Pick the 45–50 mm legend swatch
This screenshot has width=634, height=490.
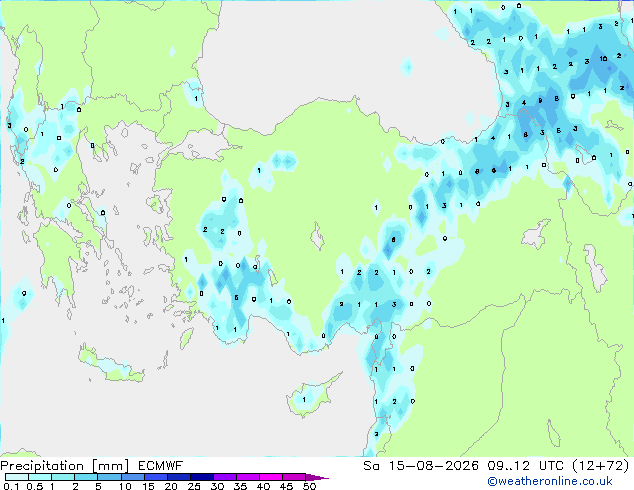tap(294, 477)
